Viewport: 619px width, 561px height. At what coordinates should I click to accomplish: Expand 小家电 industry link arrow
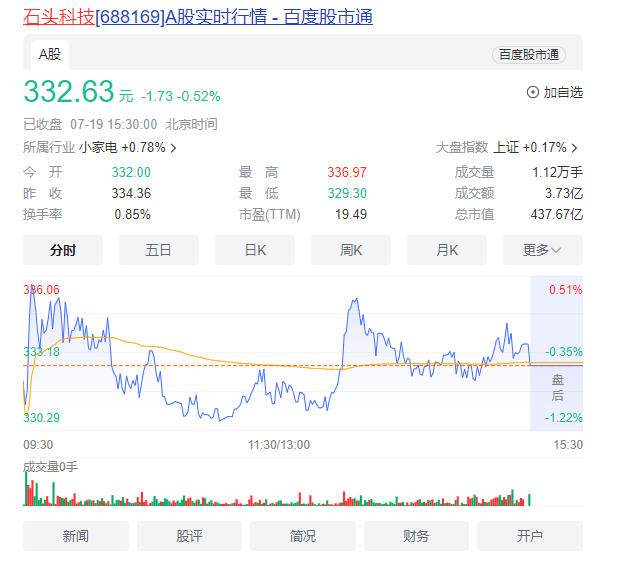tap(173, 148)
